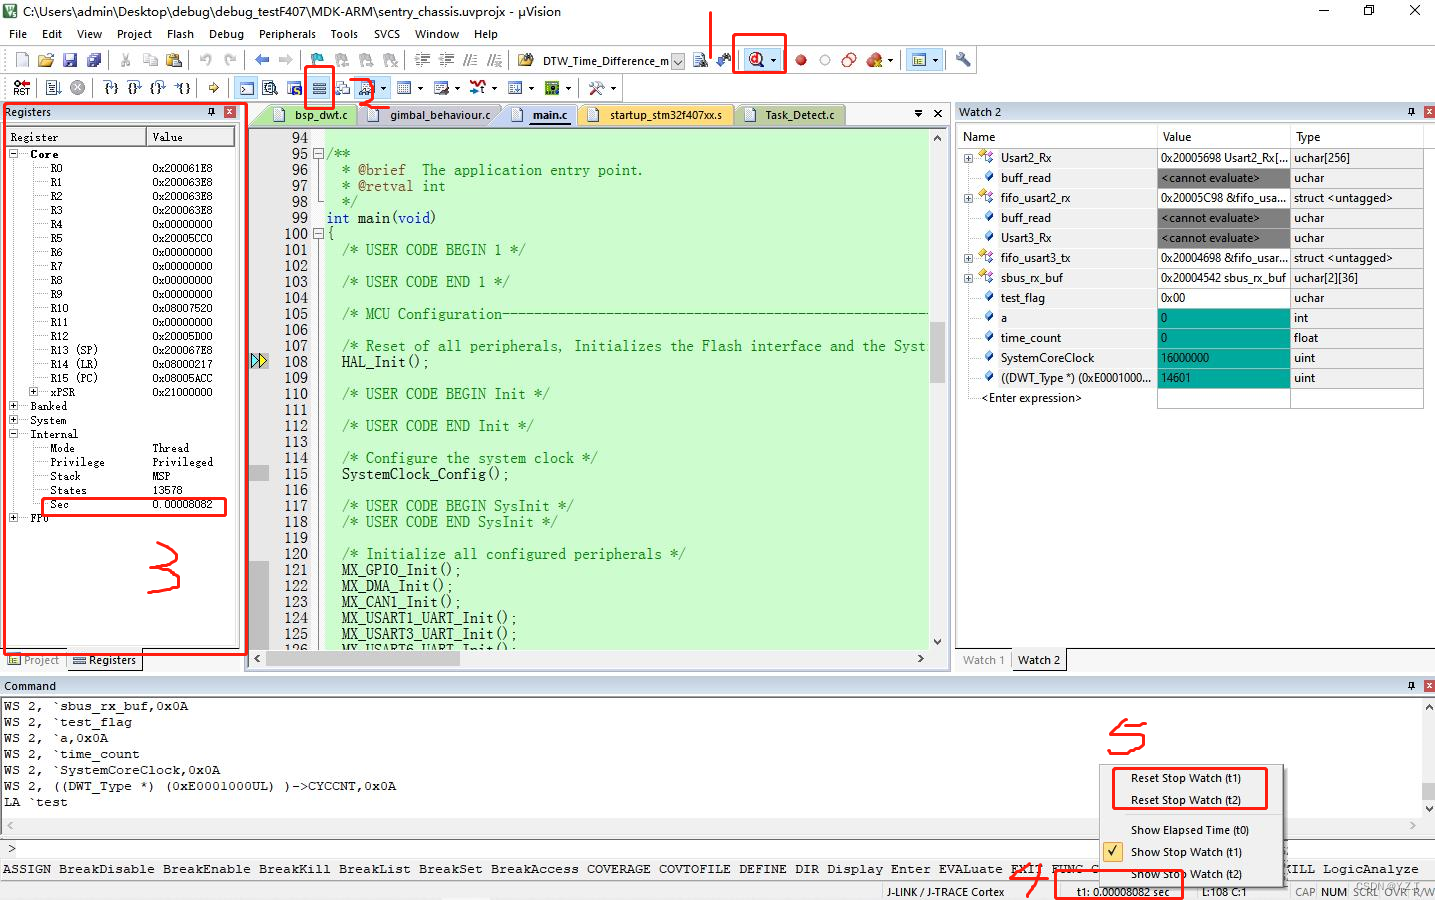Click the <Enter expression> watch field
This screenshot has width=1435, height=900.
tap(1031, 398)
